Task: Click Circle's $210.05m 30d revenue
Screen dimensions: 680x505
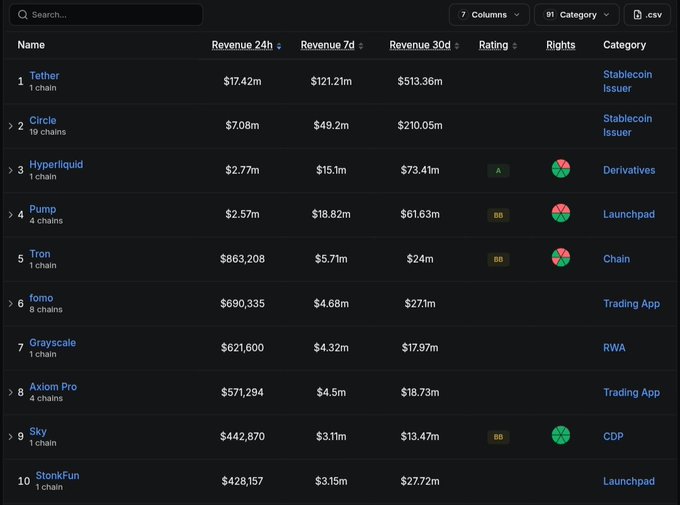Action: coord(420,125)
